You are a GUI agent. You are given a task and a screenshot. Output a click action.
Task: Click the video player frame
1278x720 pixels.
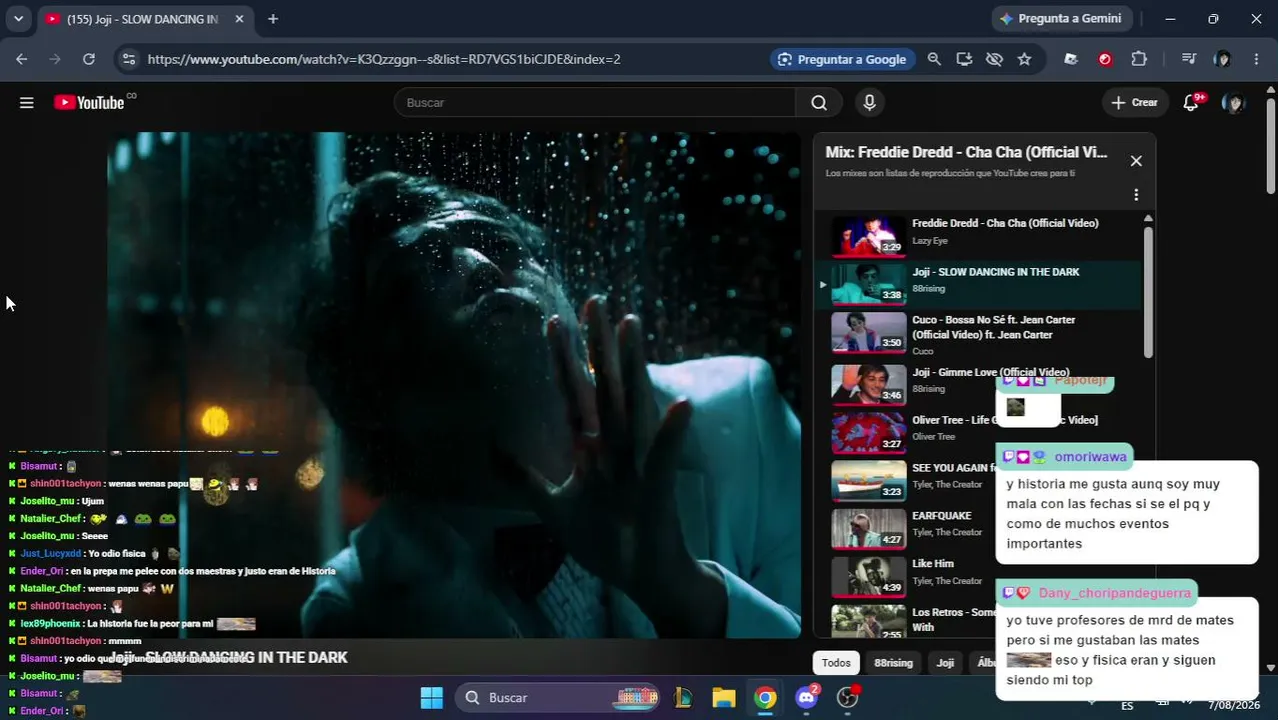454,385
